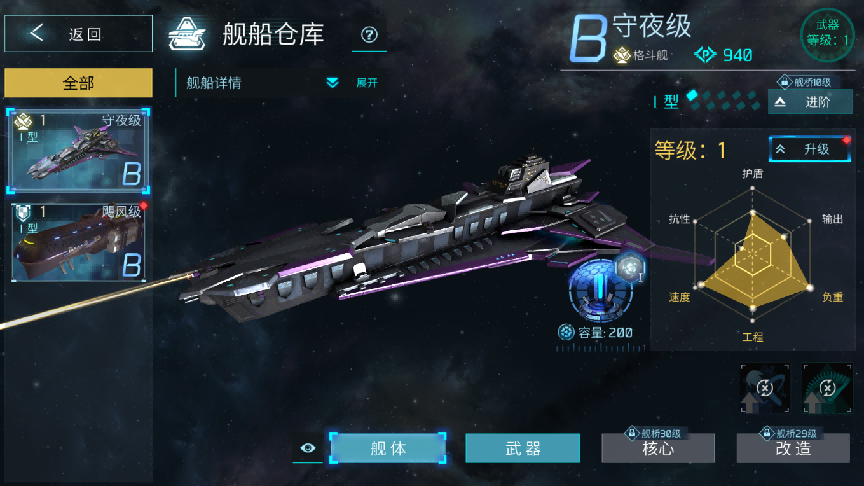Switch to the 武器 tab
The image size is (864, 486).
(522, 448)
